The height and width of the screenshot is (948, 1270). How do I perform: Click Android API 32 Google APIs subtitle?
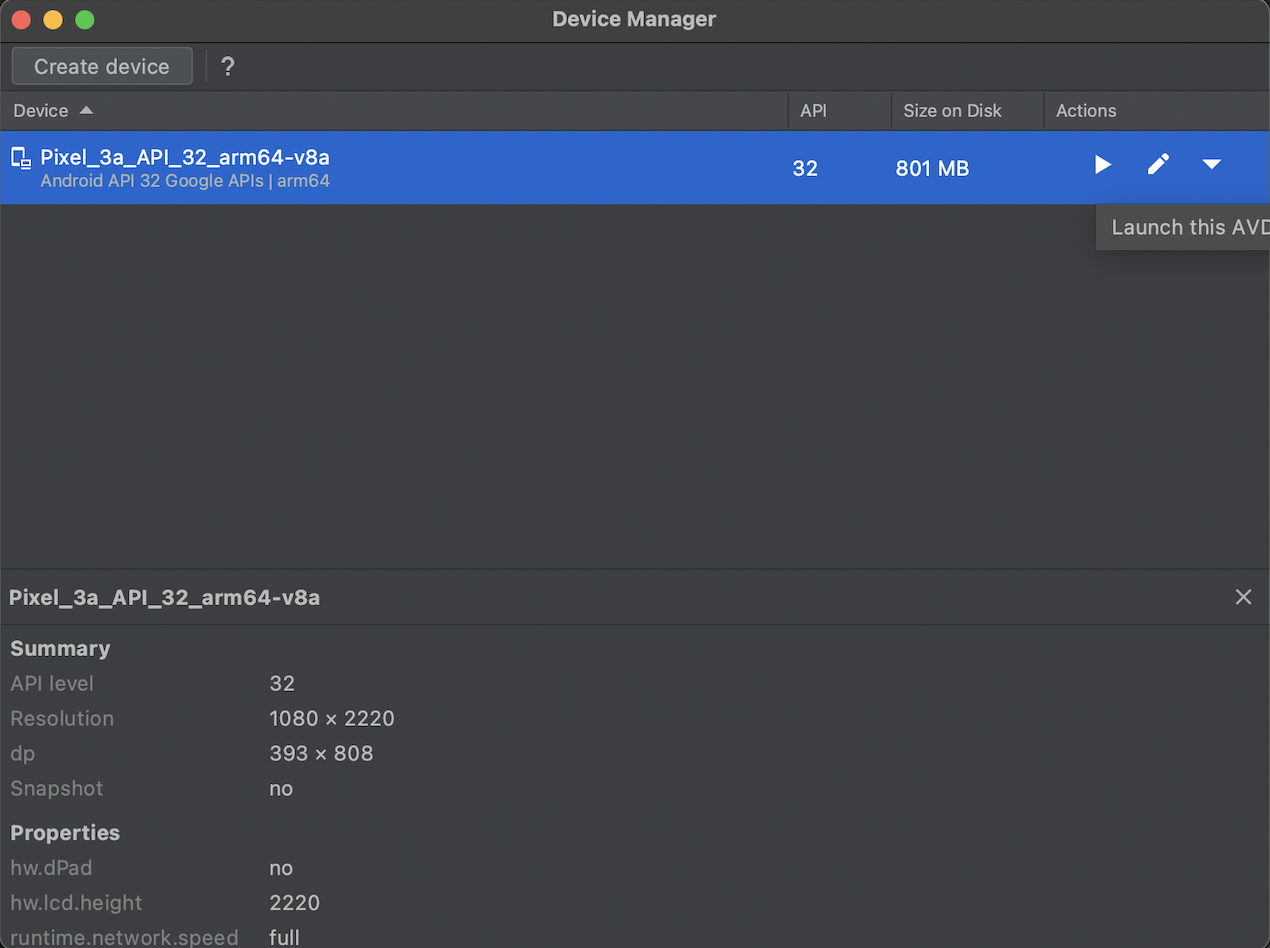click(185, 182)
